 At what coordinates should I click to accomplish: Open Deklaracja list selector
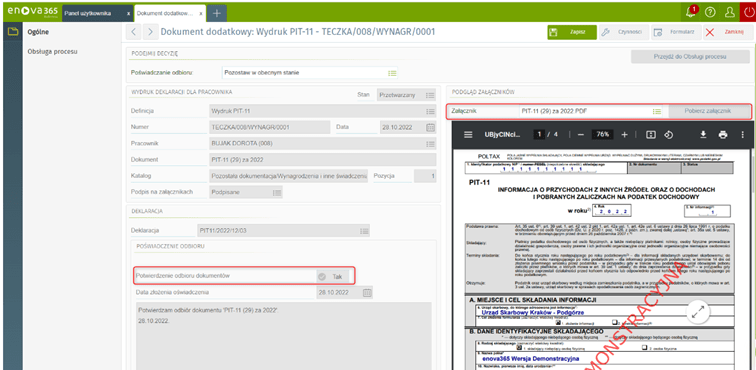click(x=365, y=231)
